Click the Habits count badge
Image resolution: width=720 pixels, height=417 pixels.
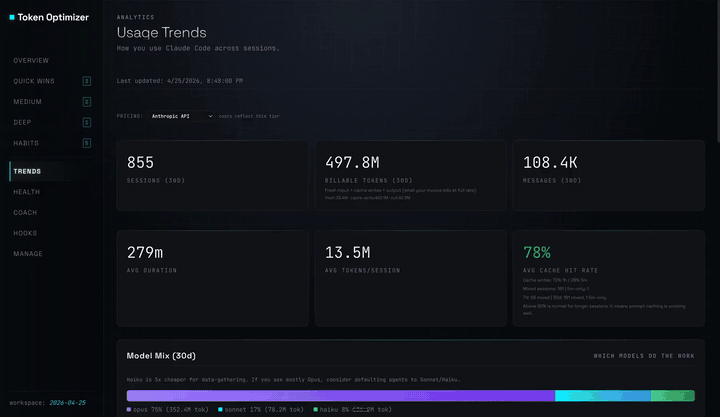tap(86, 143)
